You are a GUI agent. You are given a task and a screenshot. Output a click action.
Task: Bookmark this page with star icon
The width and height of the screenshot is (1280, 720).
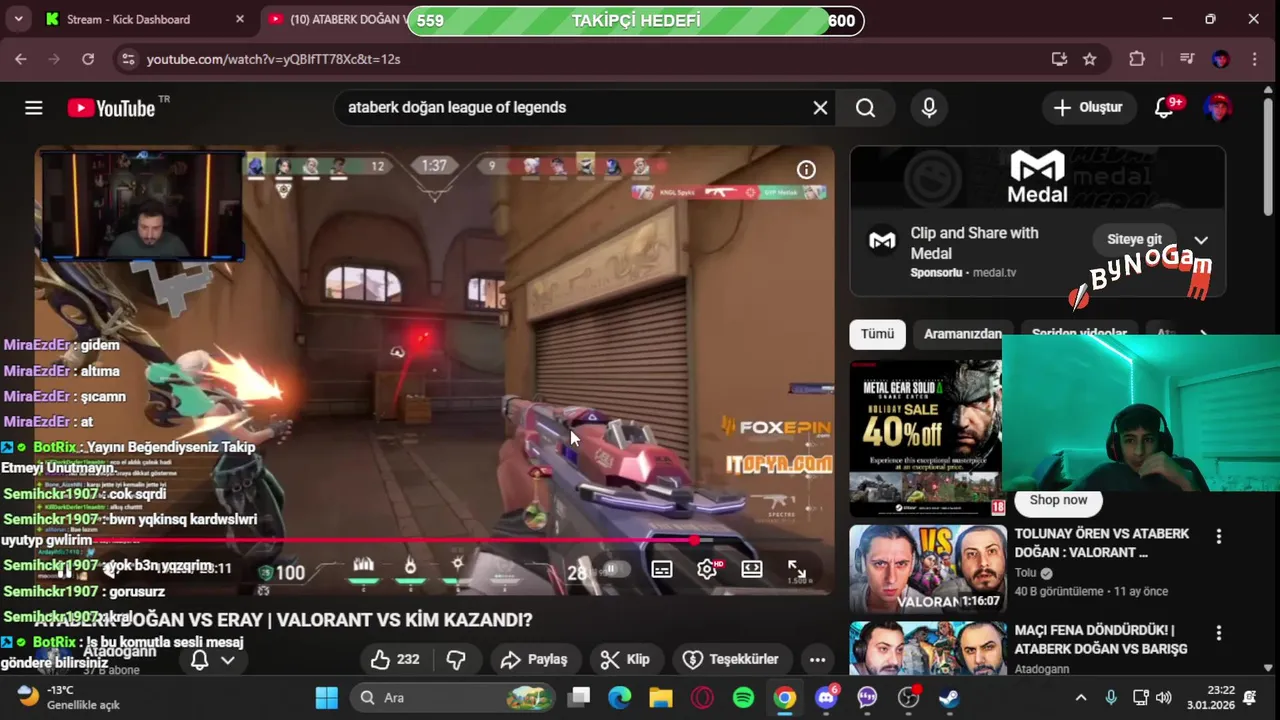coord(1090,59)
